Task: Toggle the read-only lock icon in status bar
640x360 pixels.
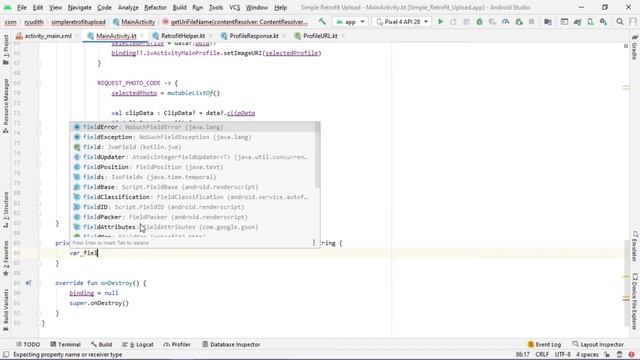Action: click(607, 354)
